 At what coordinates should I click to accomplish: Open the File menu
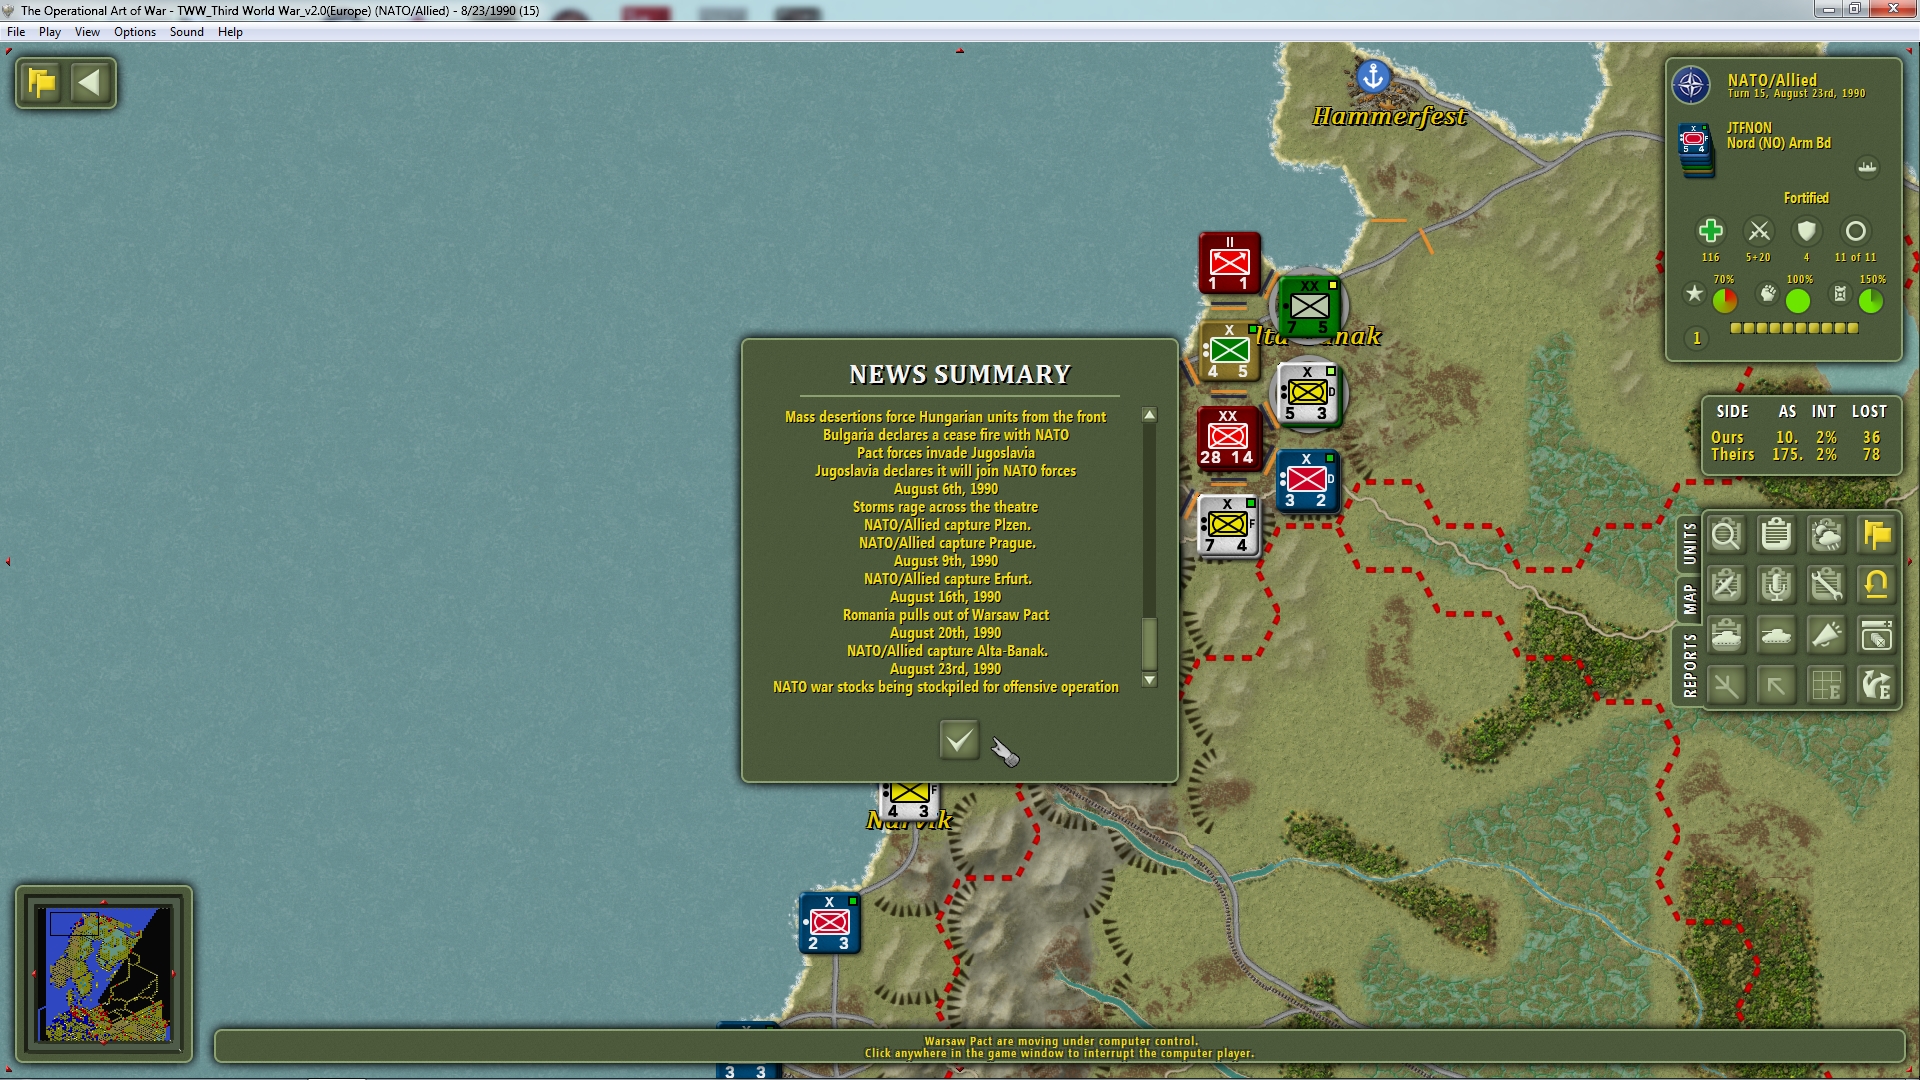[16, 32]
